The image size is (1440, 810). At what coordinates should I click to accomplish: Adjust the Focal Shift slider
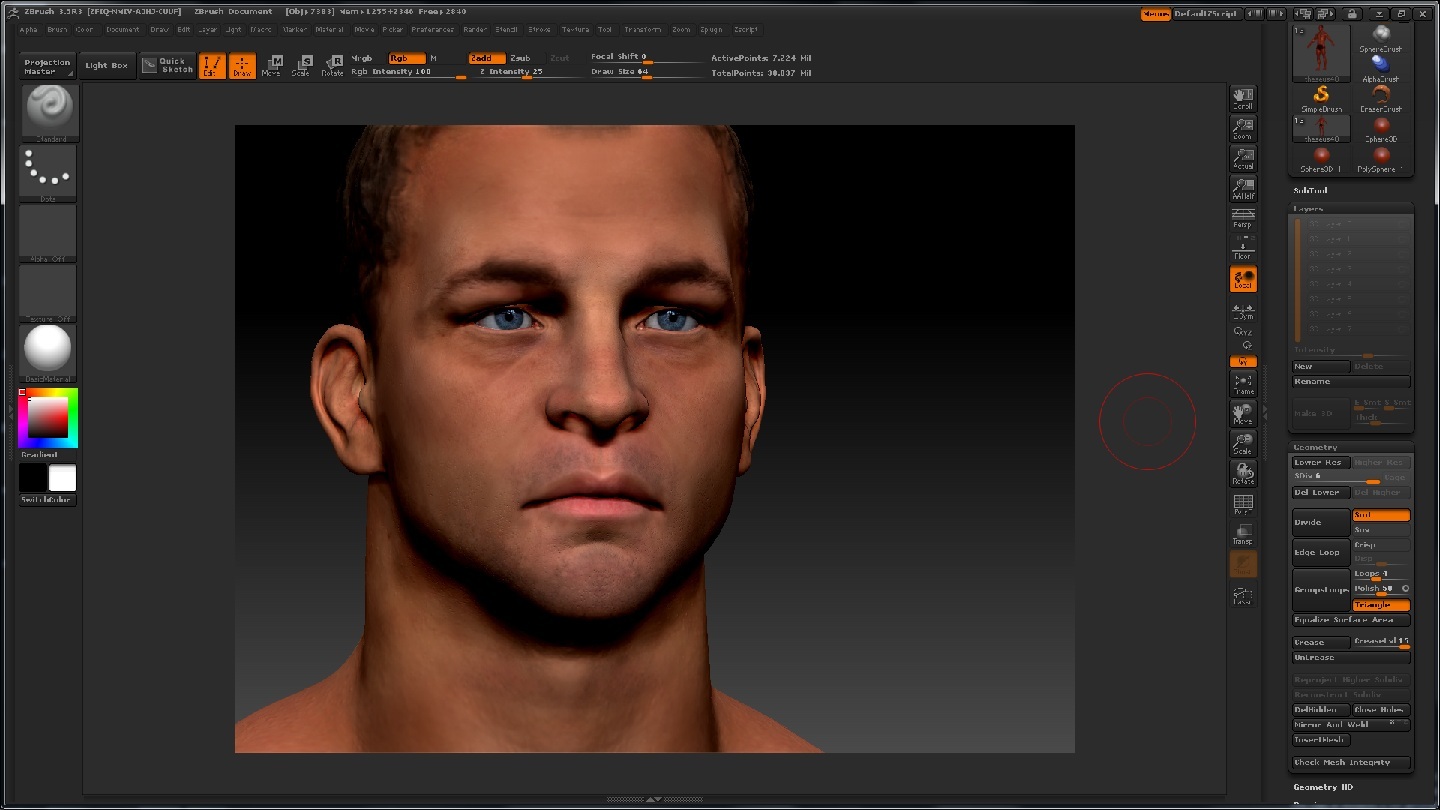click(646, 57)
